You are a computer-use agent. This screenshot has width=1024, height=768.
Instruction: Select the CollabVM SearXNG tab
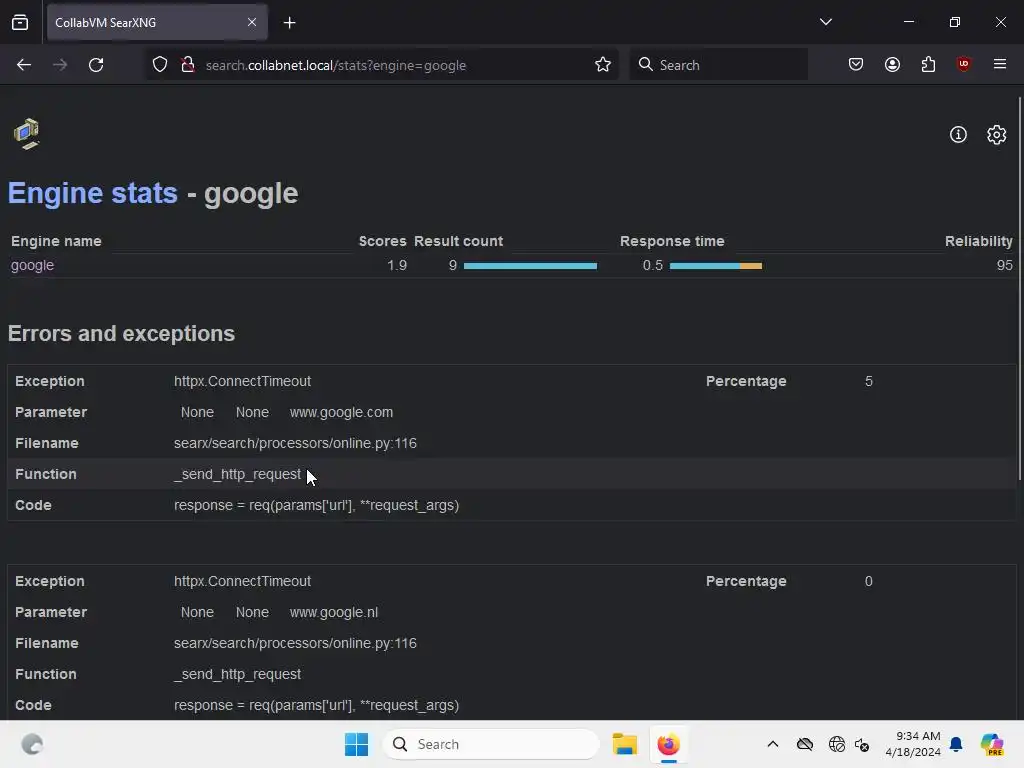click(157, 22)
